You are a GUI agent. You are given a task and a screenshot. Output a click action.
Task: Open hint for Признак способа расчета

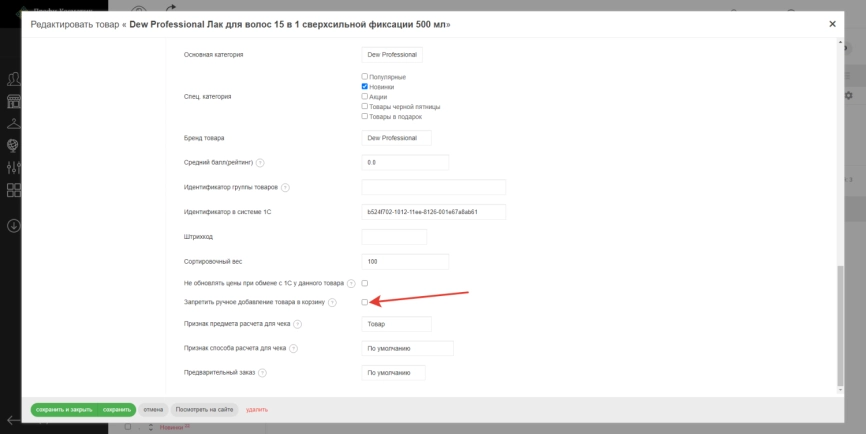point(293,348)
